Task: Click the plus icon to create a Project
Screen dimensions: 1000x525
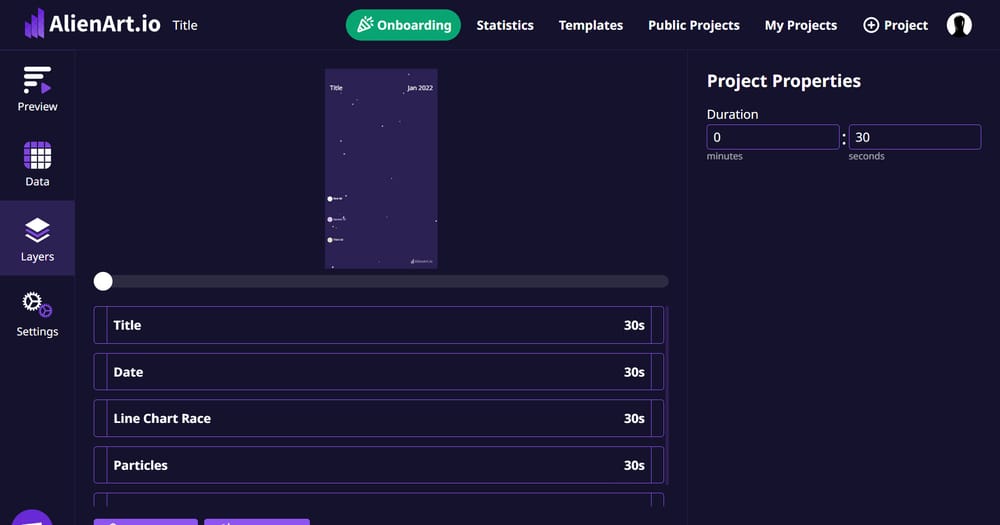Action: coord(871,25)
